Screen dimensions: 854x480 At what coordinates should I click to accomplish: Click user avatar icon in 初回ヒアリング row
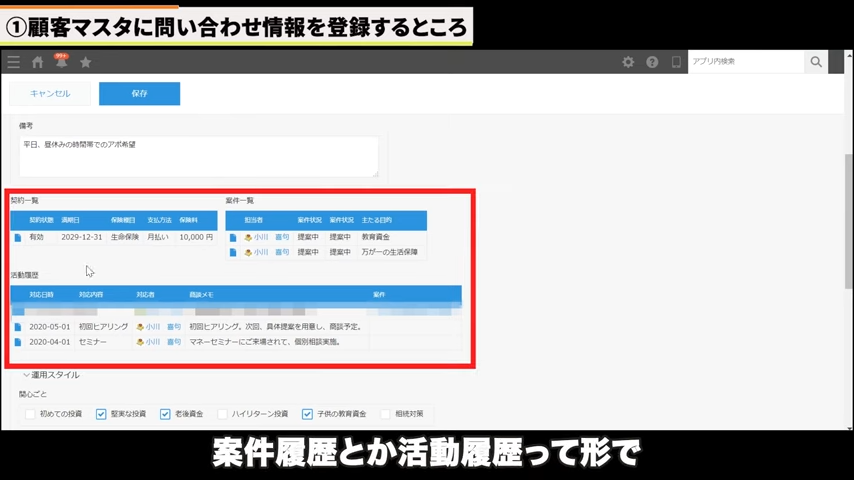pyautogui.click(x=140, y=327)
